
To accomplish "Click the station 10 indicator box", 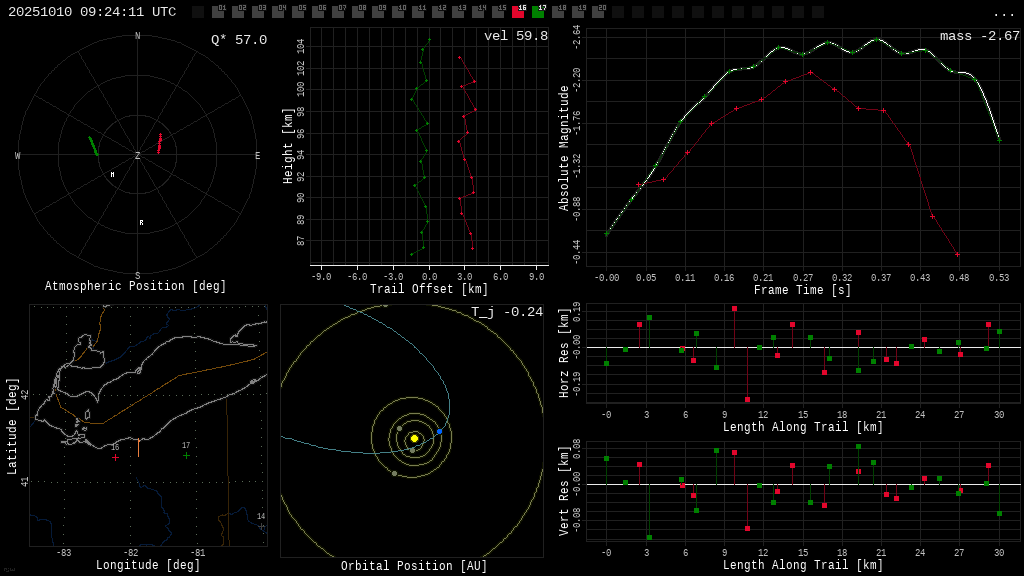I will click(398, 12).
